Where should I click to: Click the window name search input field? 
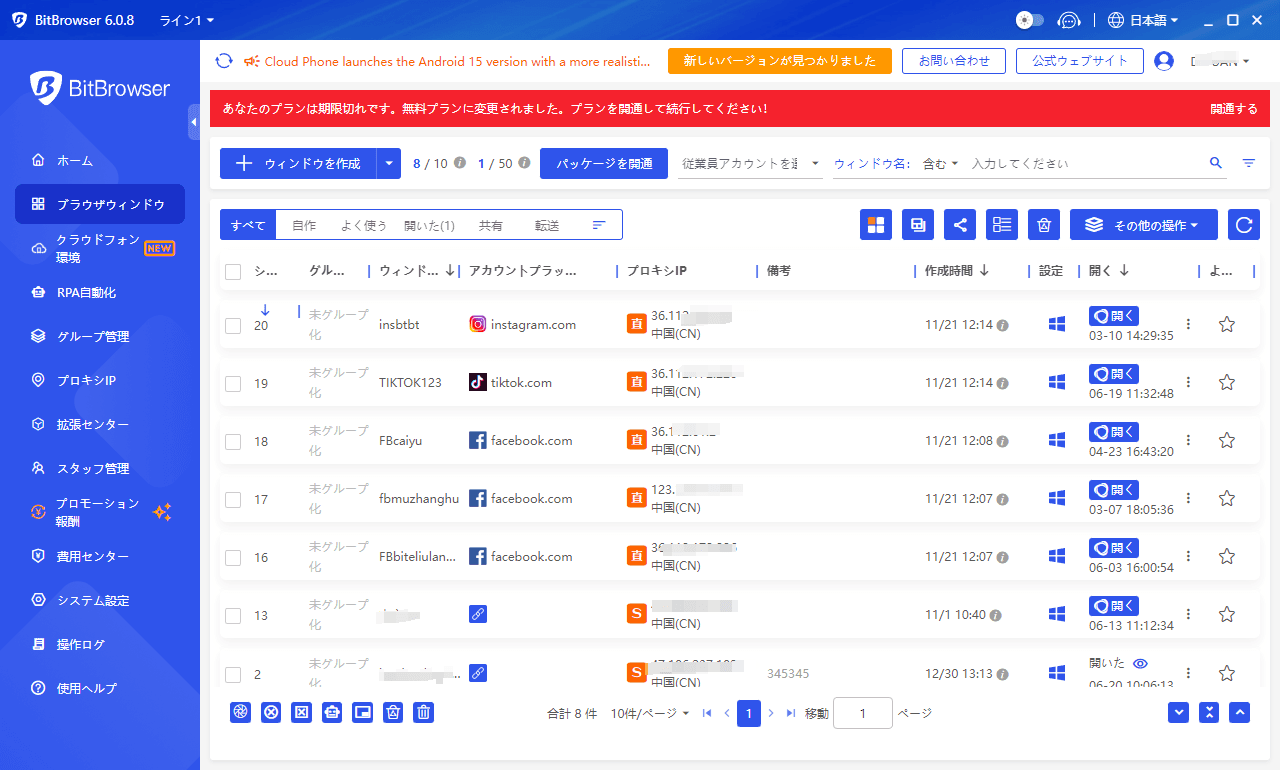pyautogui.click(x=1085, y=163)
